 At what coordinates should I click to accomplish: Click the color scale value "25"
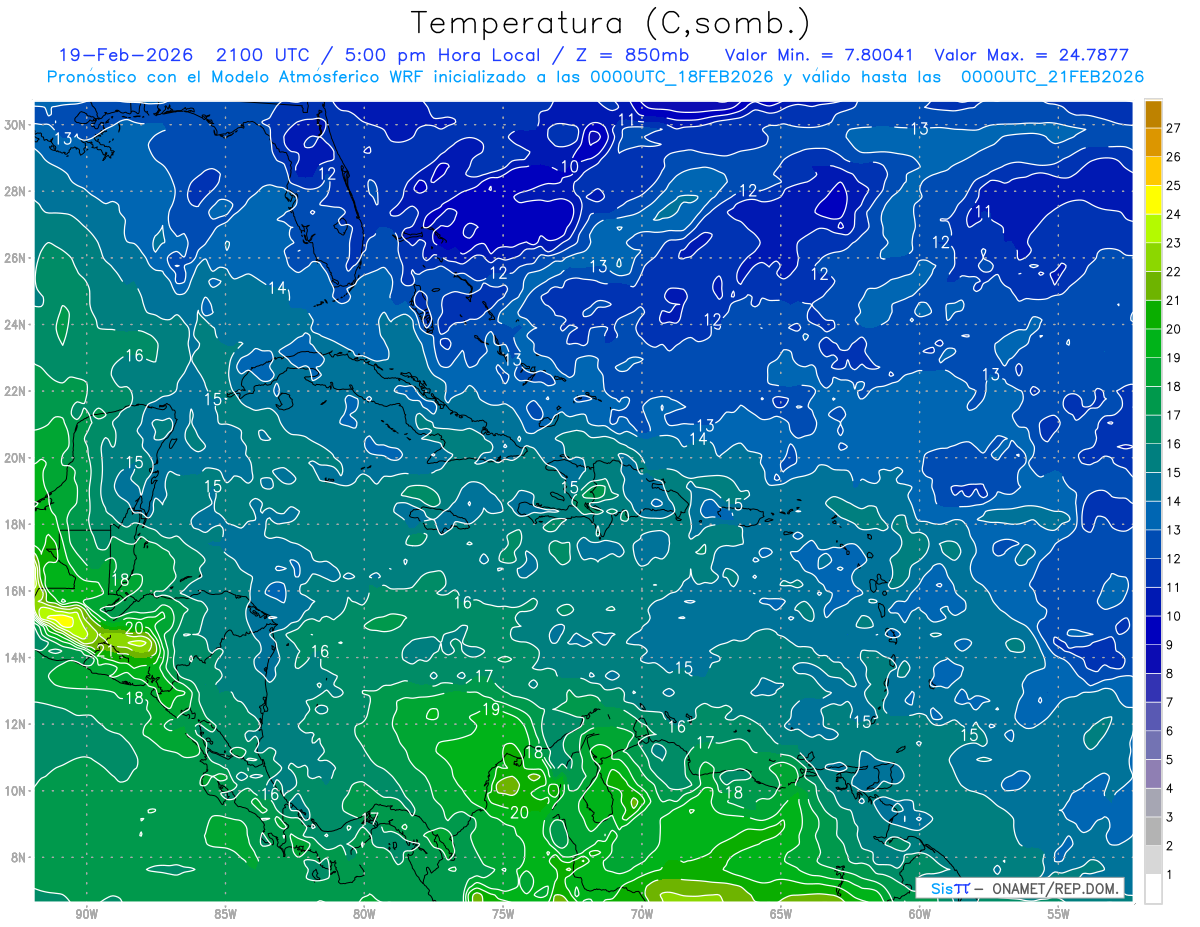tap(1173, 186)
